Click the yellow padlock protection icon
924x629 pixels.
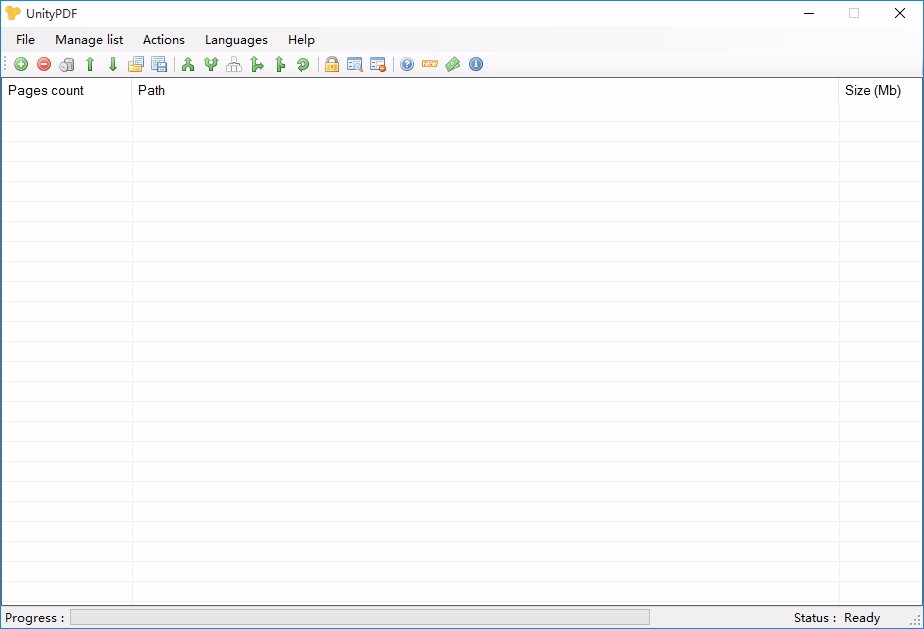click(x=332, y=64)
